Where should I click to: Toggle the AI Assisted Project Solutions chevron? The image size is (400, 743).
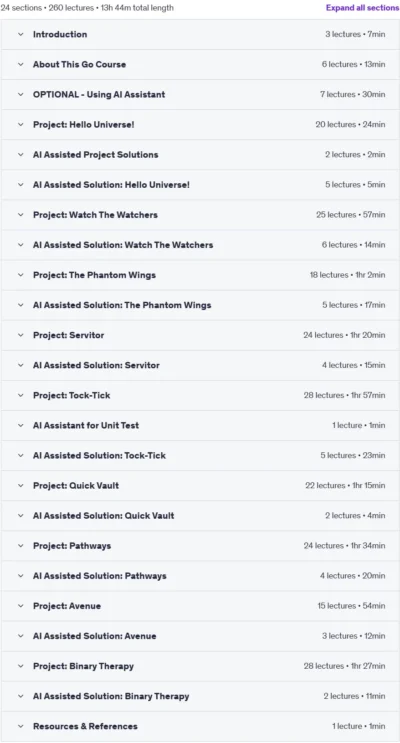[x=20, y=154]
